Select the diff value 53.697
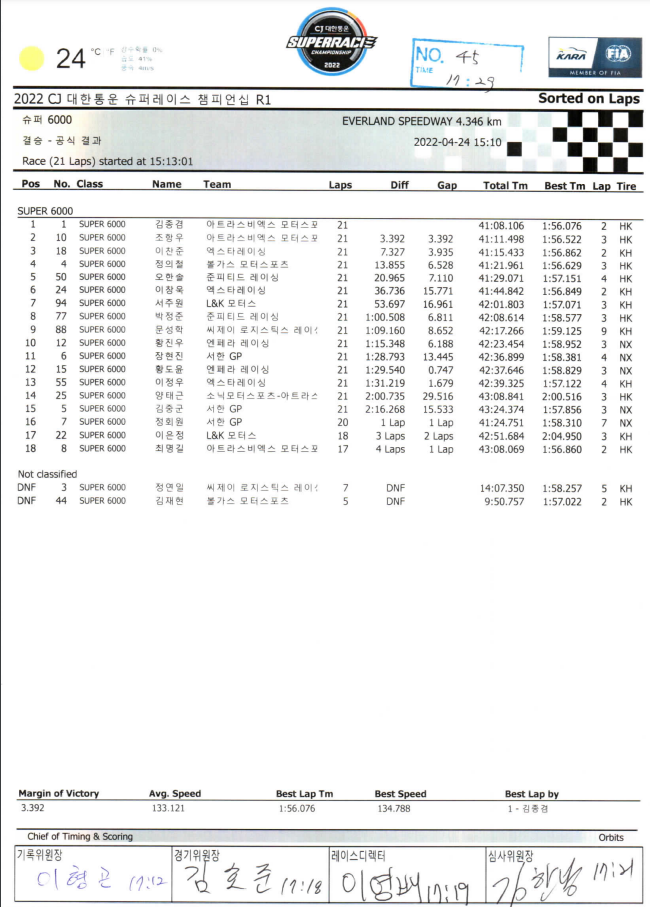Viewport: 650px width, 907px height. tap(389, 304)
